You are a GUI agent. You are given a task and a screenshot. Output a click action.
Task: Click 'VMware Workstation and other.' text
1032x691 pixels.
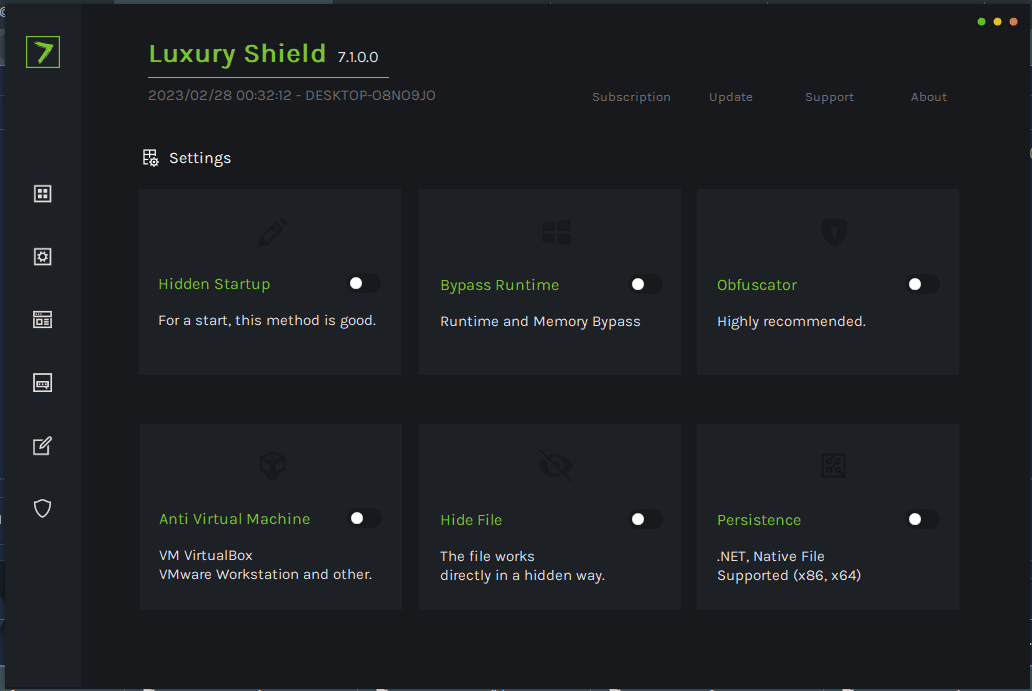point(265,575)
